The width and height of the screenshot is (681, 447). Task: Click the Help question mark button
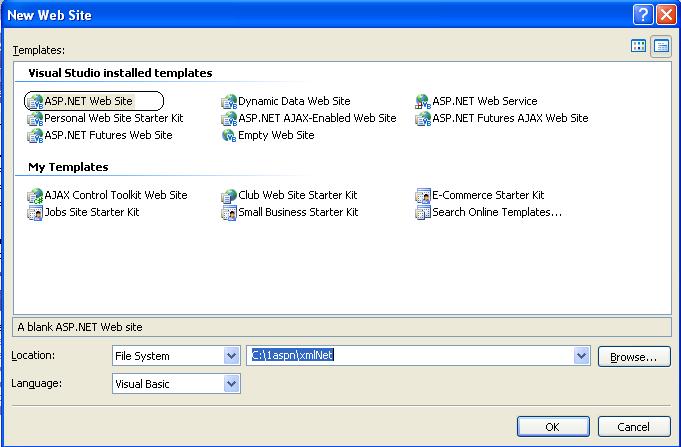point(643,15)
